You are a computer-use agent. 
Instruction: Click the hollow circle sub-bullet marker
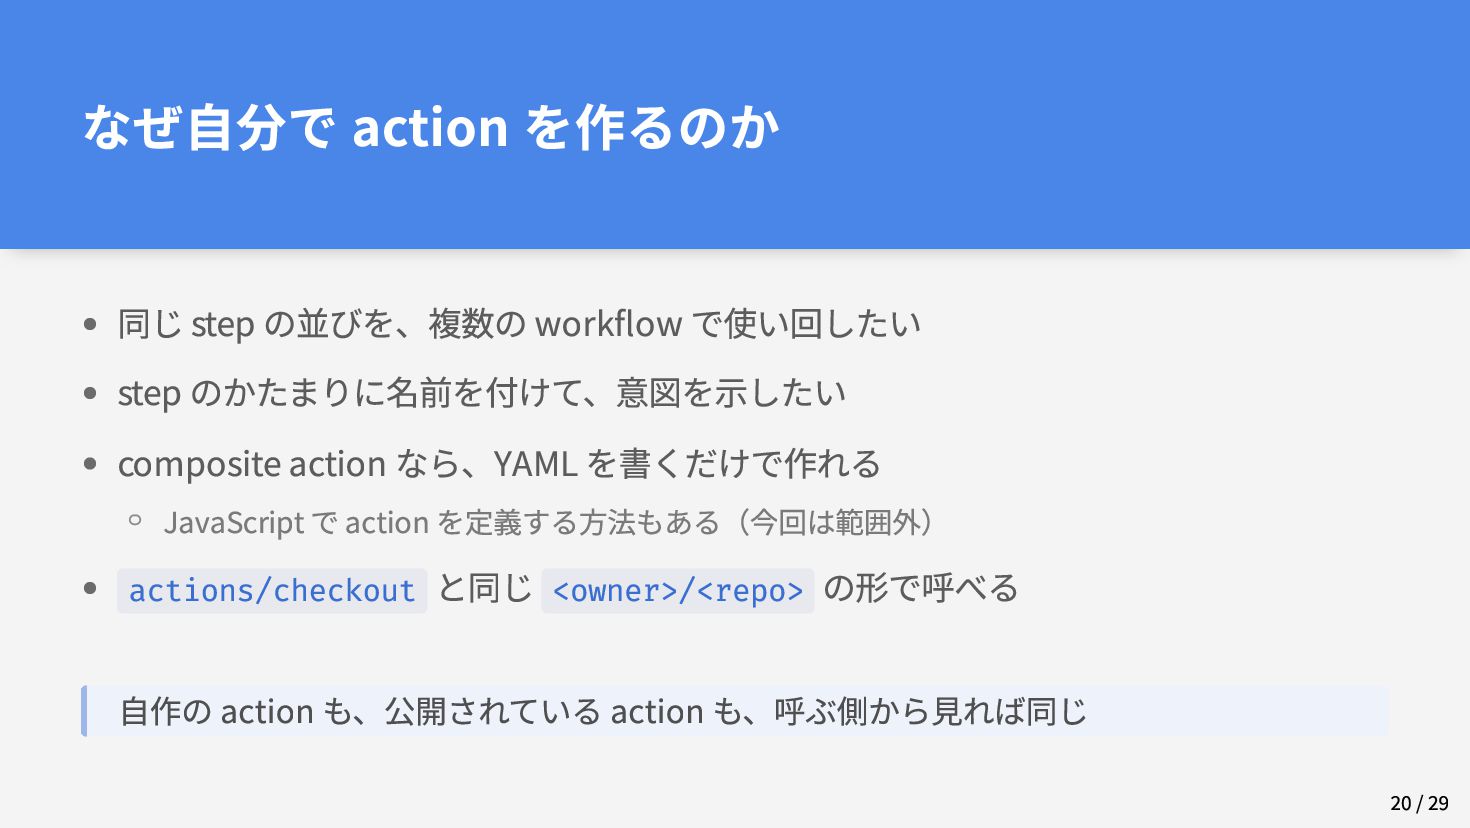[x=135, y=520]
